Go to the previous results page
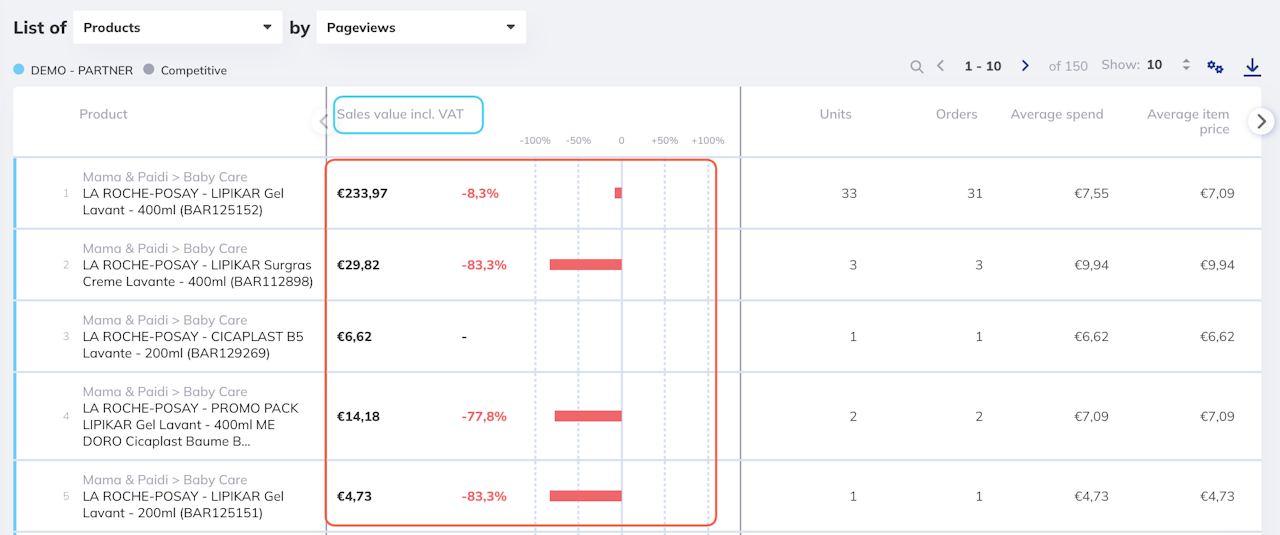Viewport: 1280px width, 535px height. pyautogui.click(x=941, y=66)
